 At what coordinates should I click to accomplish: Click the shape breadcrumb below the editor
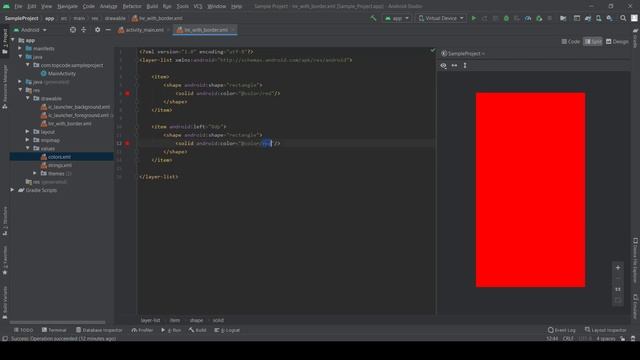pyautogui.click(x=196, y=320)
